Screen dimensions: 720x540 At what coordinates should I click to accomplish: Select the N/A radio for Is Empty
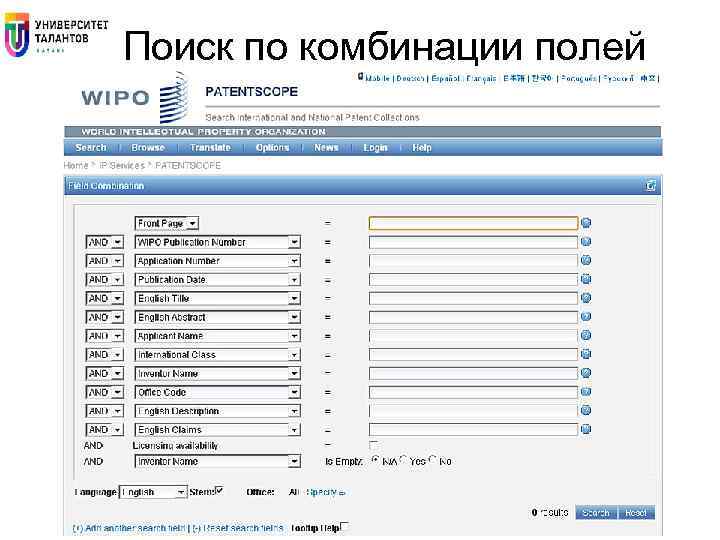375,460
